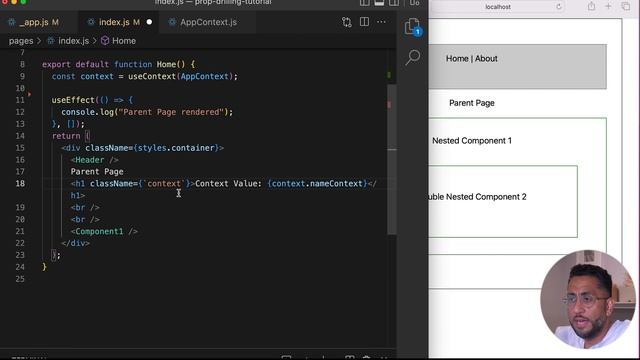Open the Search magnifier in activity bar
640x360 pixels.
pyautogui.click(x=413, y=58)
